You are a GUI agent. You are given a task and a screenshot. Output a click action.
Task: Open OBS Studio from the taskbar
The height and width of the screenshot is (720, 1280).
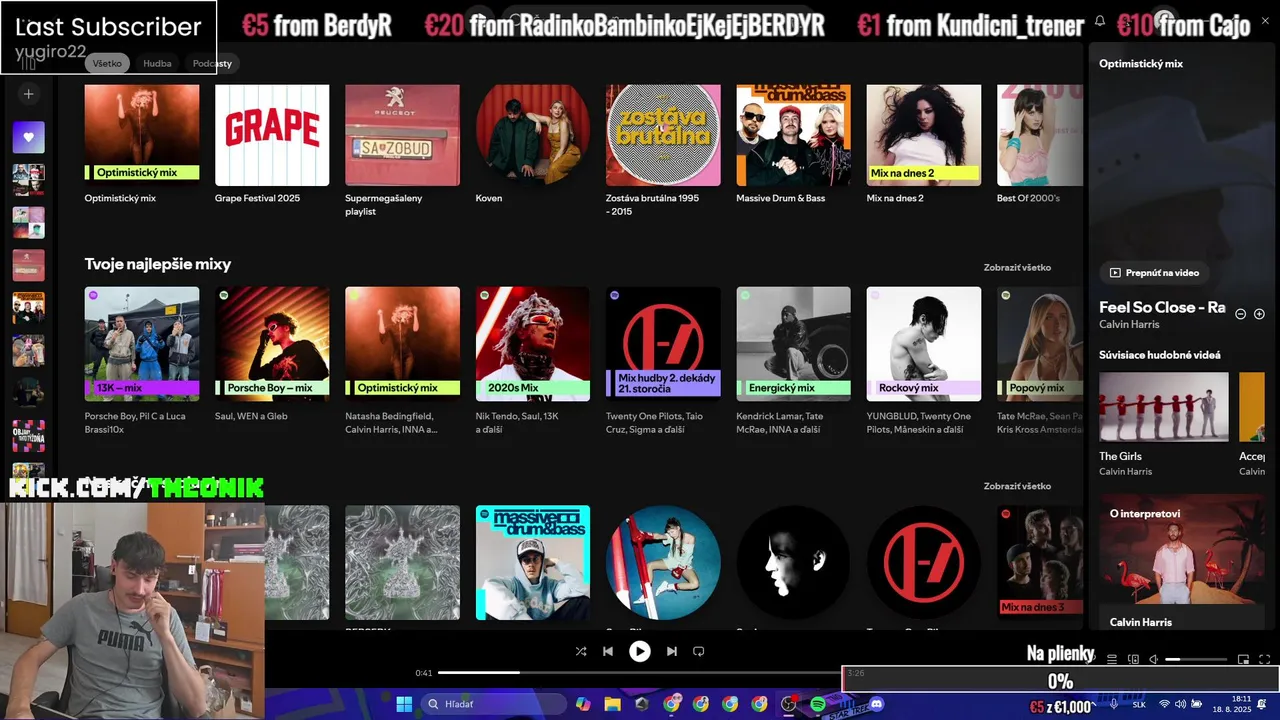pyautogui.click(x=789, y=704)
